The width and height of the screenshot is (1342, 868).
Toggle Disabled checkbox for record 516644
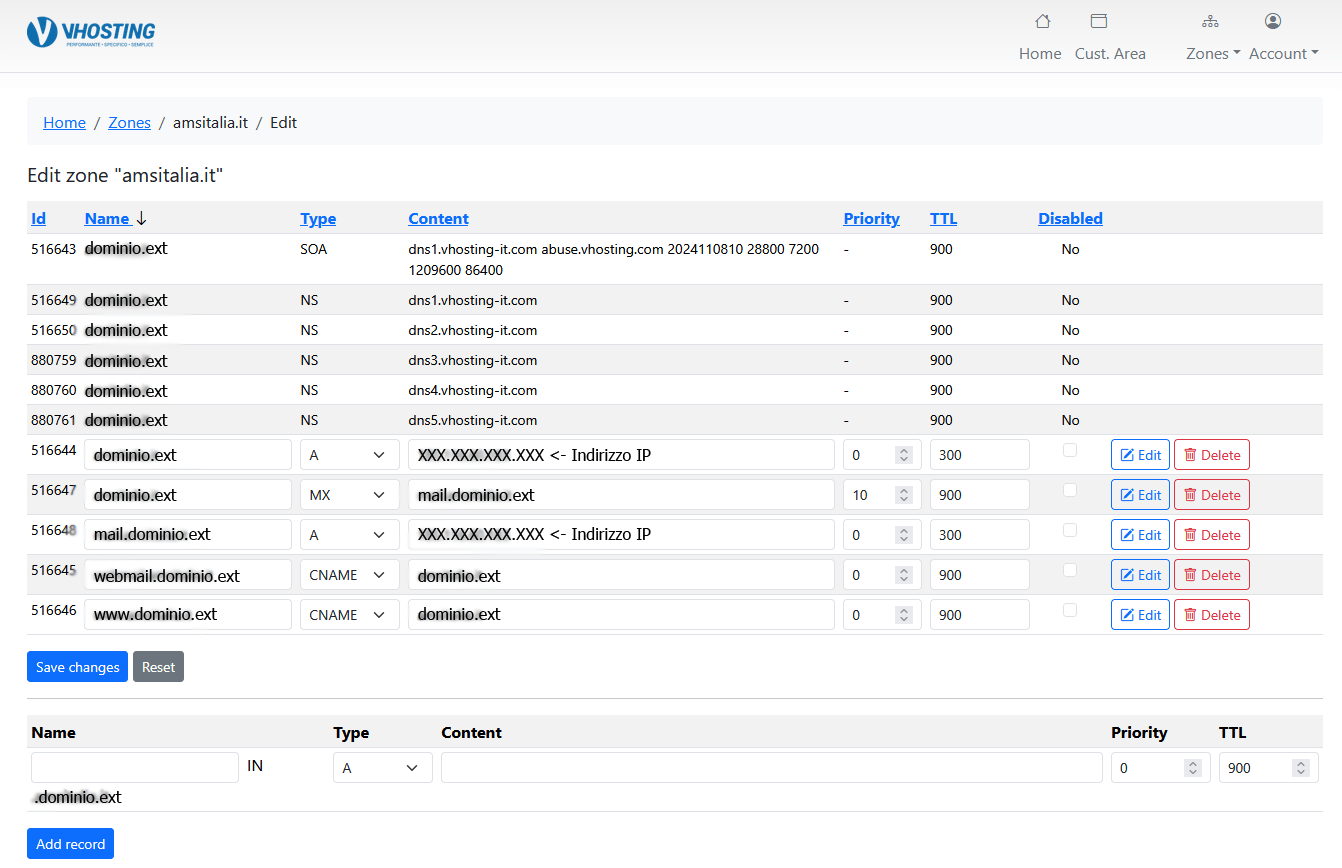pyautogui.click(x=1070, y=450)
